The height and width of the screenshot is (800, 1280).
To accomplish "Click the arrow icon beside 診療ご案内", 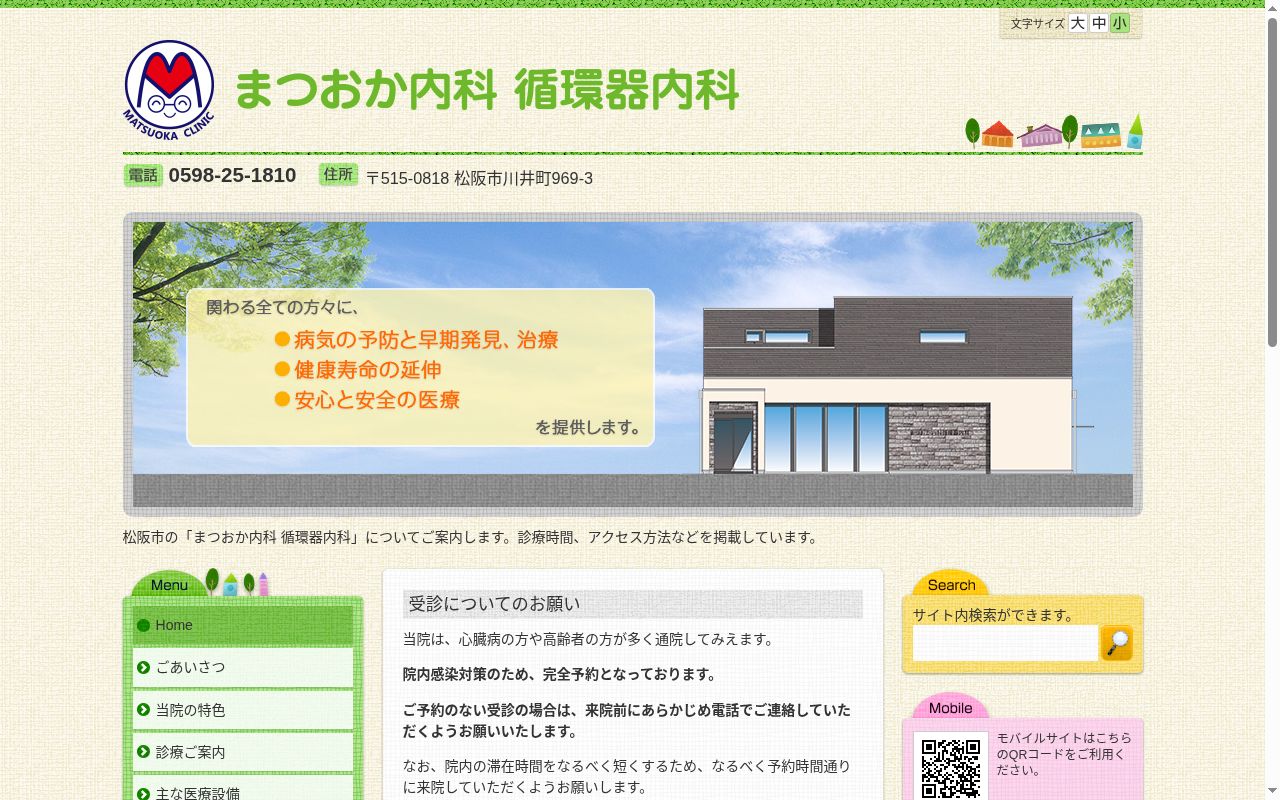I will (144, 752).
